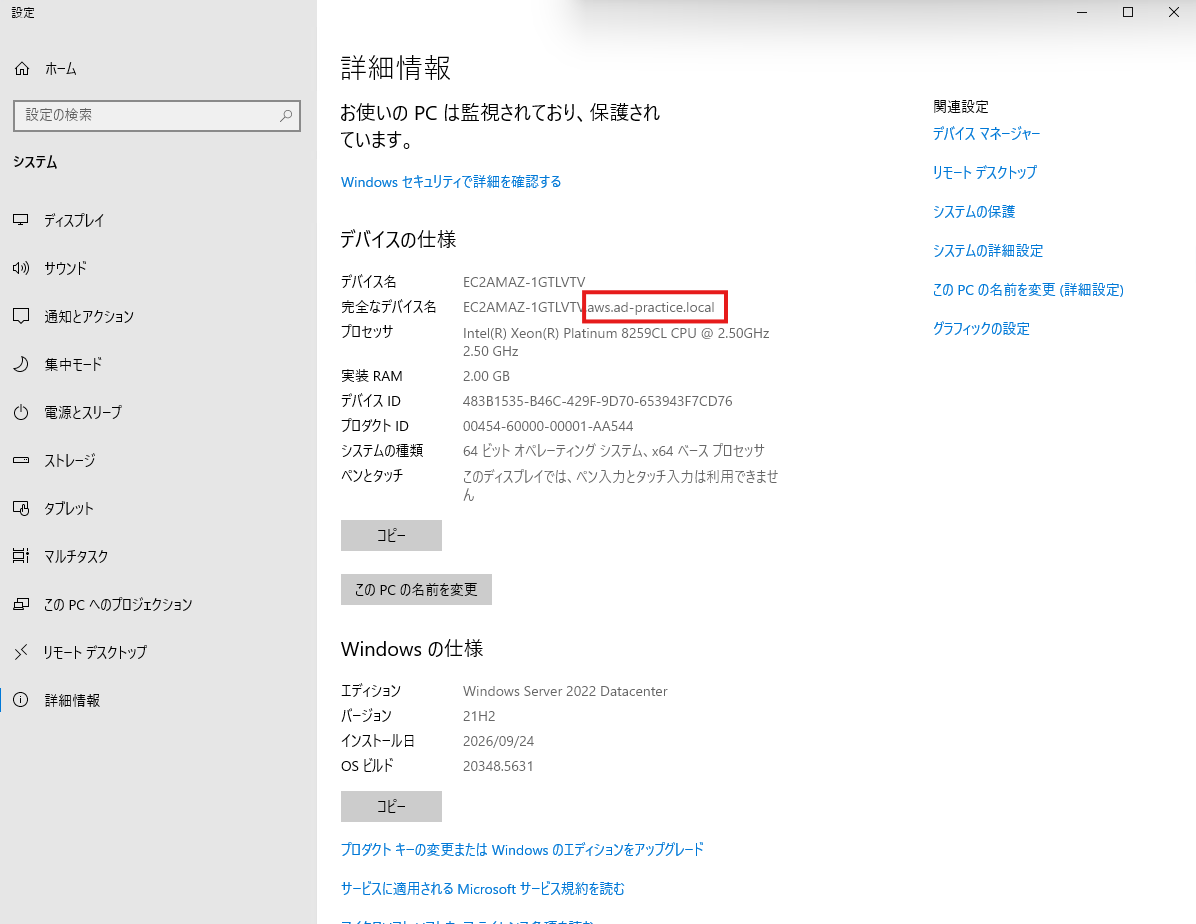This screenshot has height=924, width=1196.
Task: Open システムの保護 link
Action: click(x=974, y=212)
